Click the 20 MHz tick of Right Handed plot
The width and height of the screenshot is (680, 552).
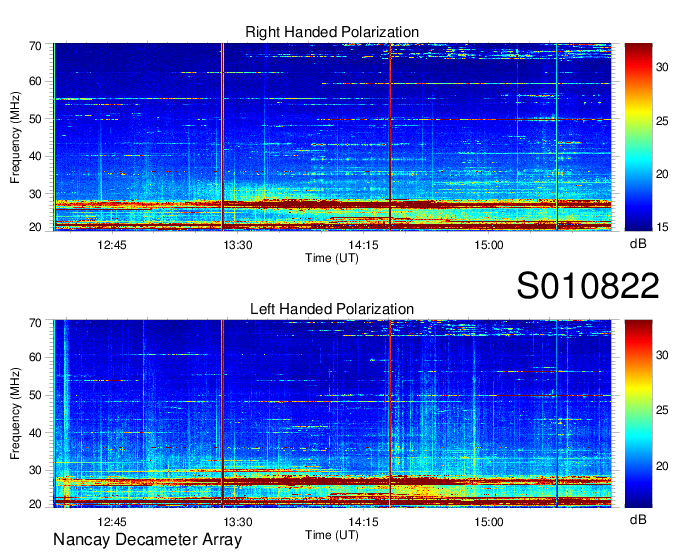tap(35, 227)
